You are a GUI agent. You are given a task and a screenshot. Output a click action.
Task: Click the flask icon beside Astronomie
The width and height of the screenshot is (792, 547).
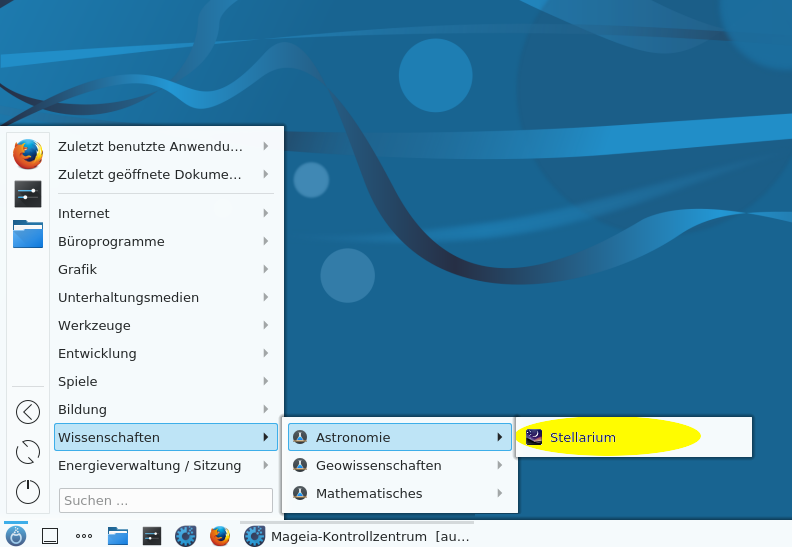[300, 437]
